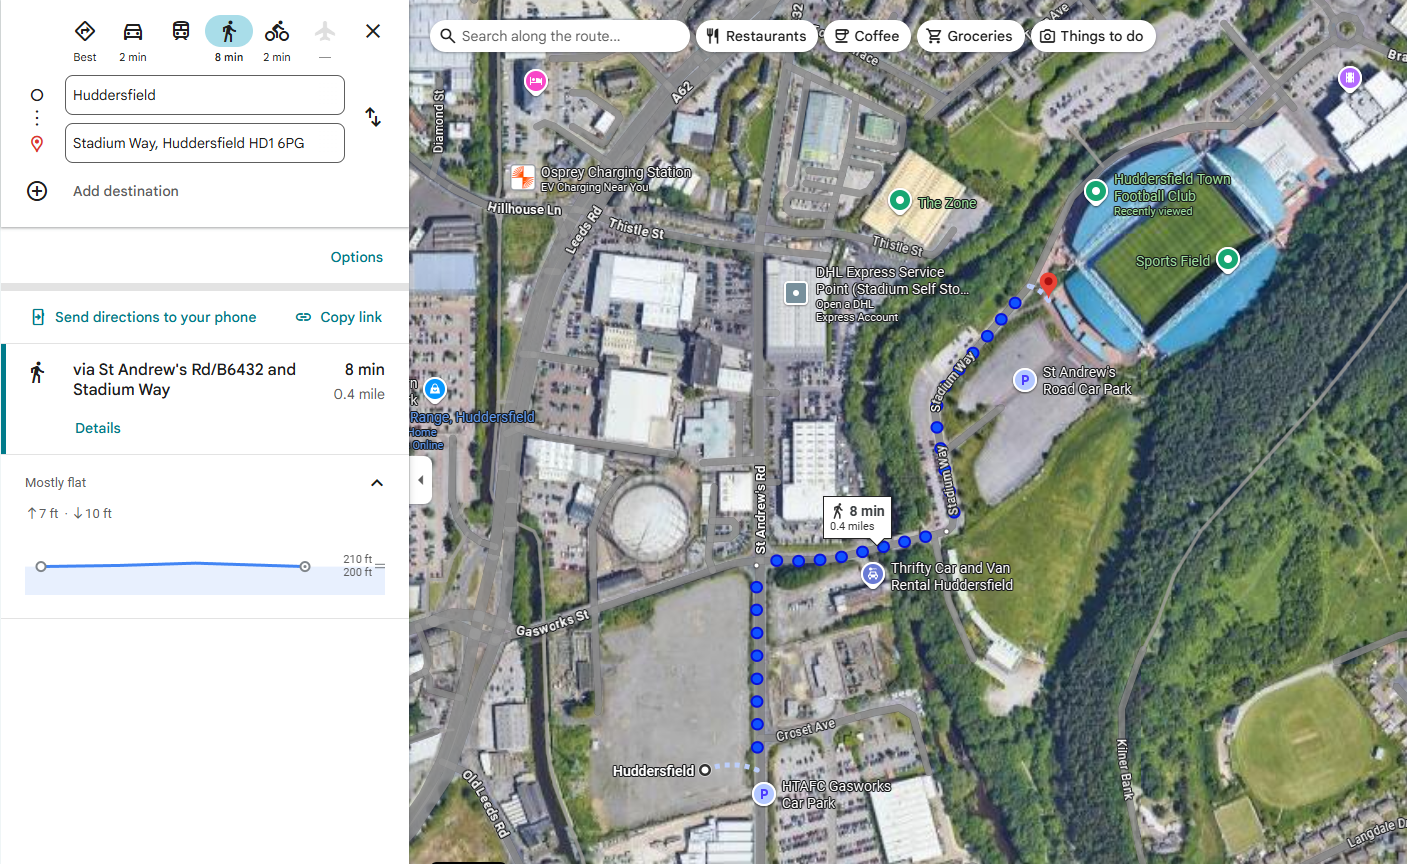This screenshot has height=864, width=1407.
Task: Switch to Transit travel mode
Action: (x=181, y=31)
